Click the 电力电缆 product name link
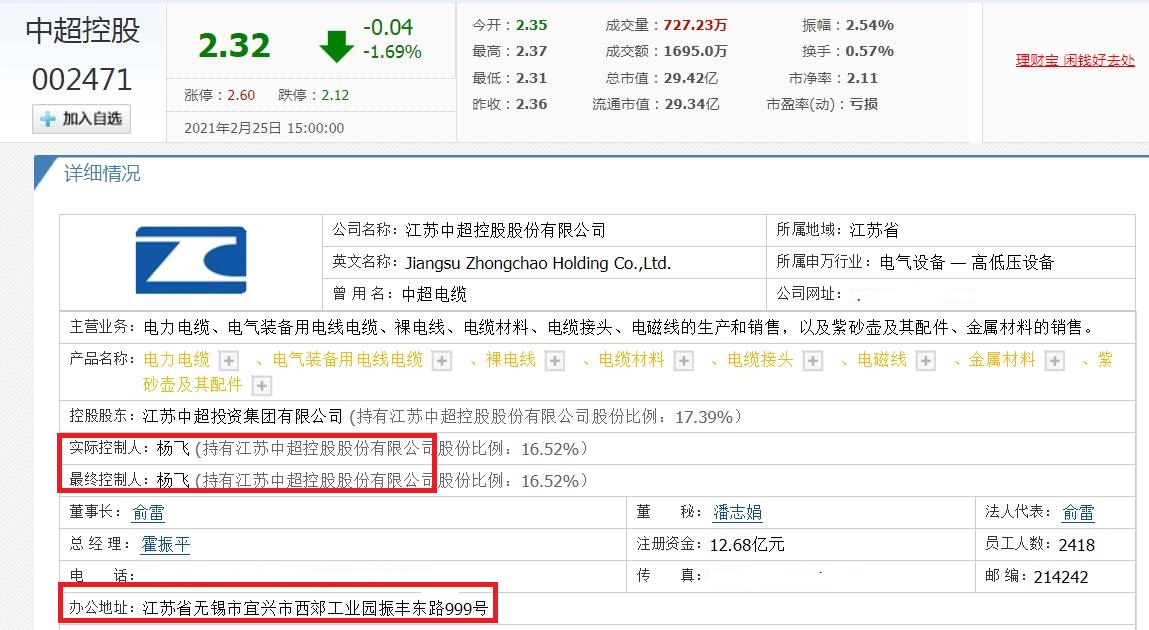Image resolution: width=1149 pixels, height=630 pixels. point(178,361)
